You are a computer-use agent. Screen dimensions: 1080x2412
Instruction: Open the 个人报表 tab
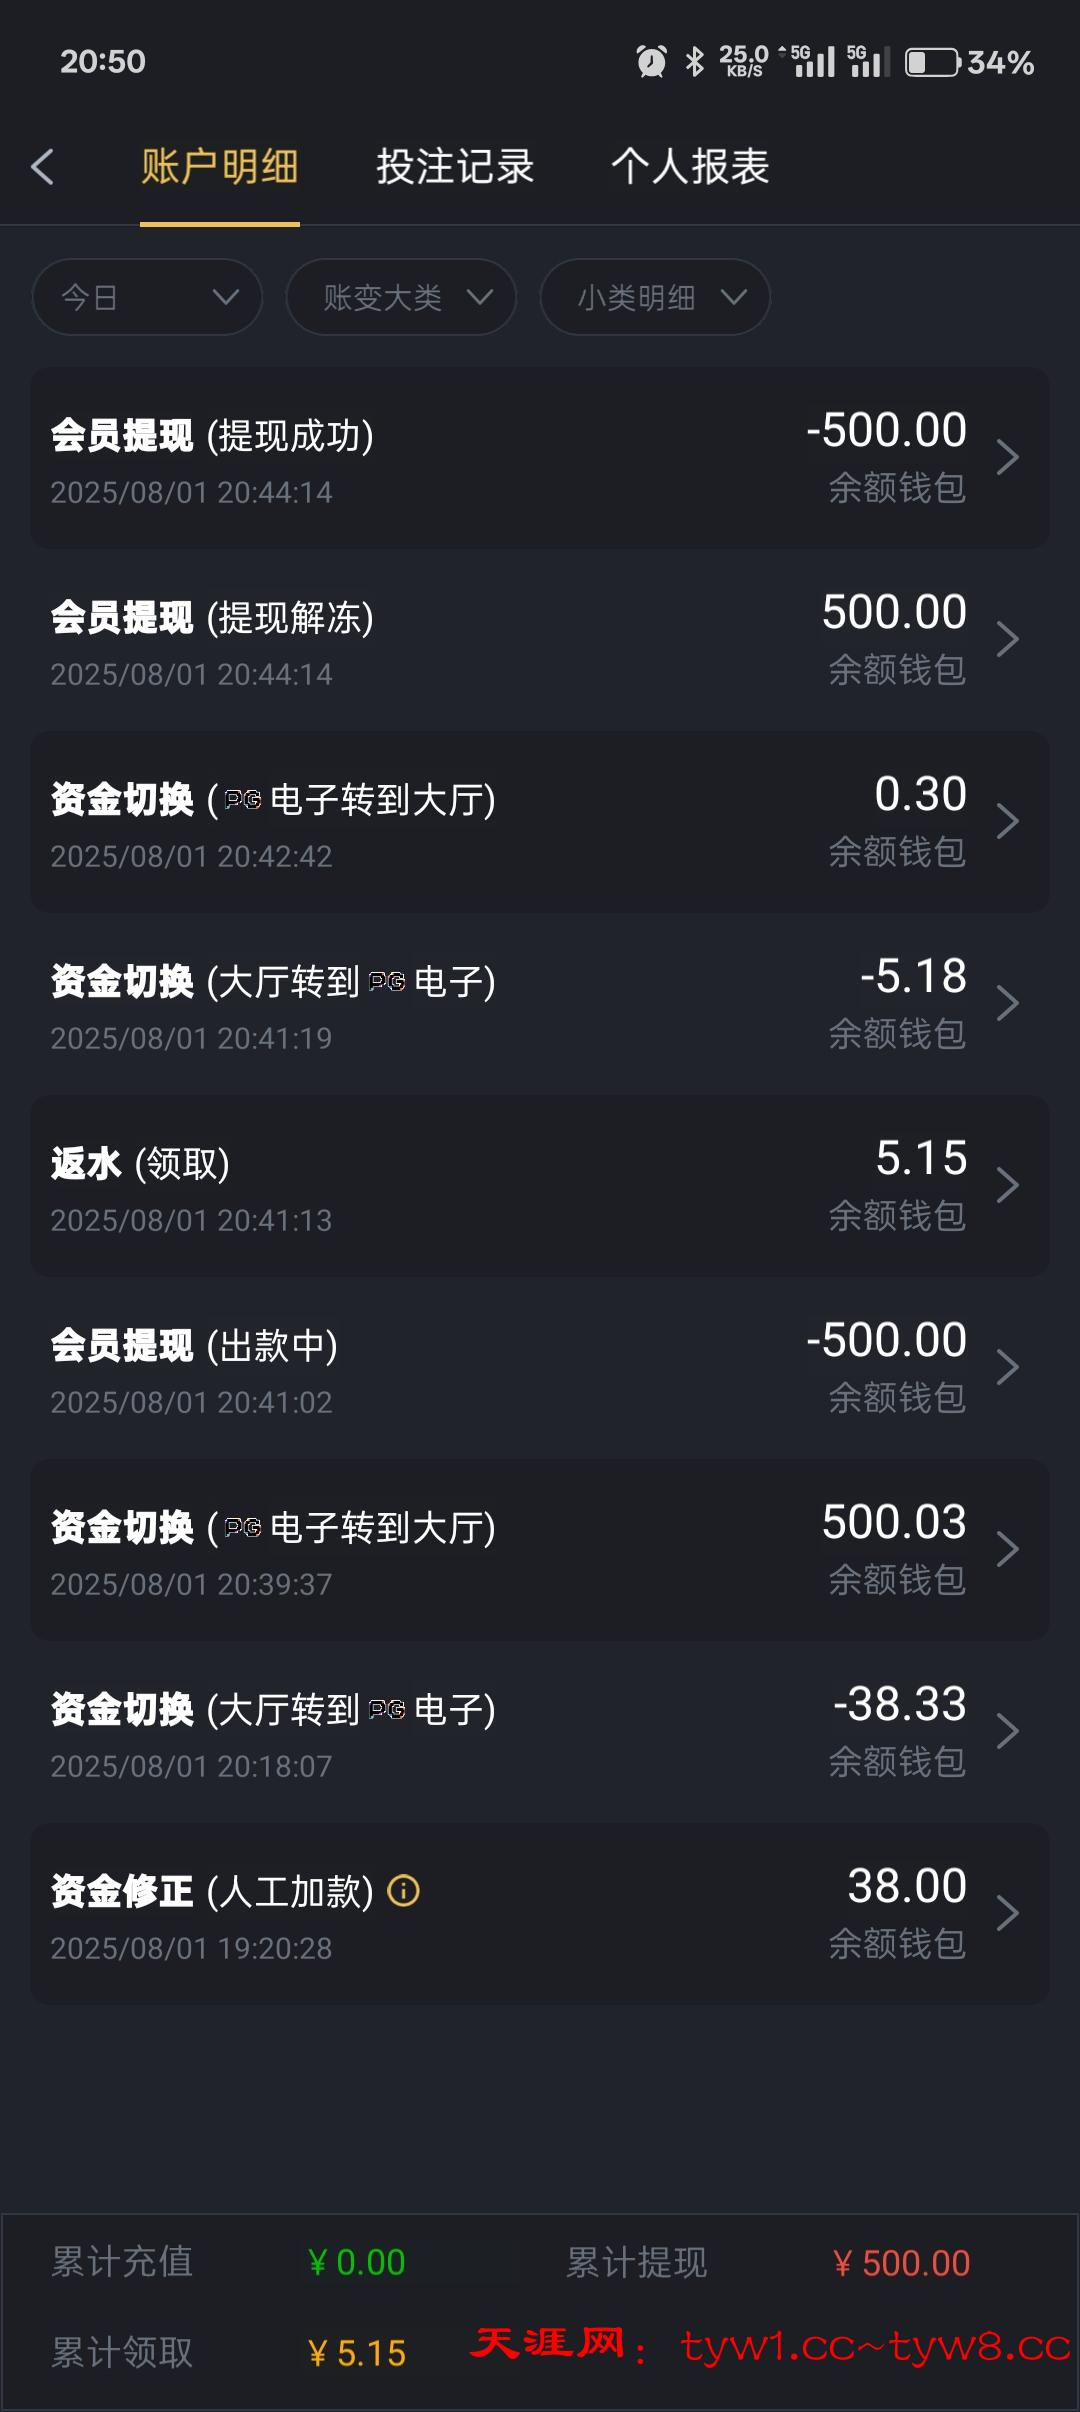point(690,167)
